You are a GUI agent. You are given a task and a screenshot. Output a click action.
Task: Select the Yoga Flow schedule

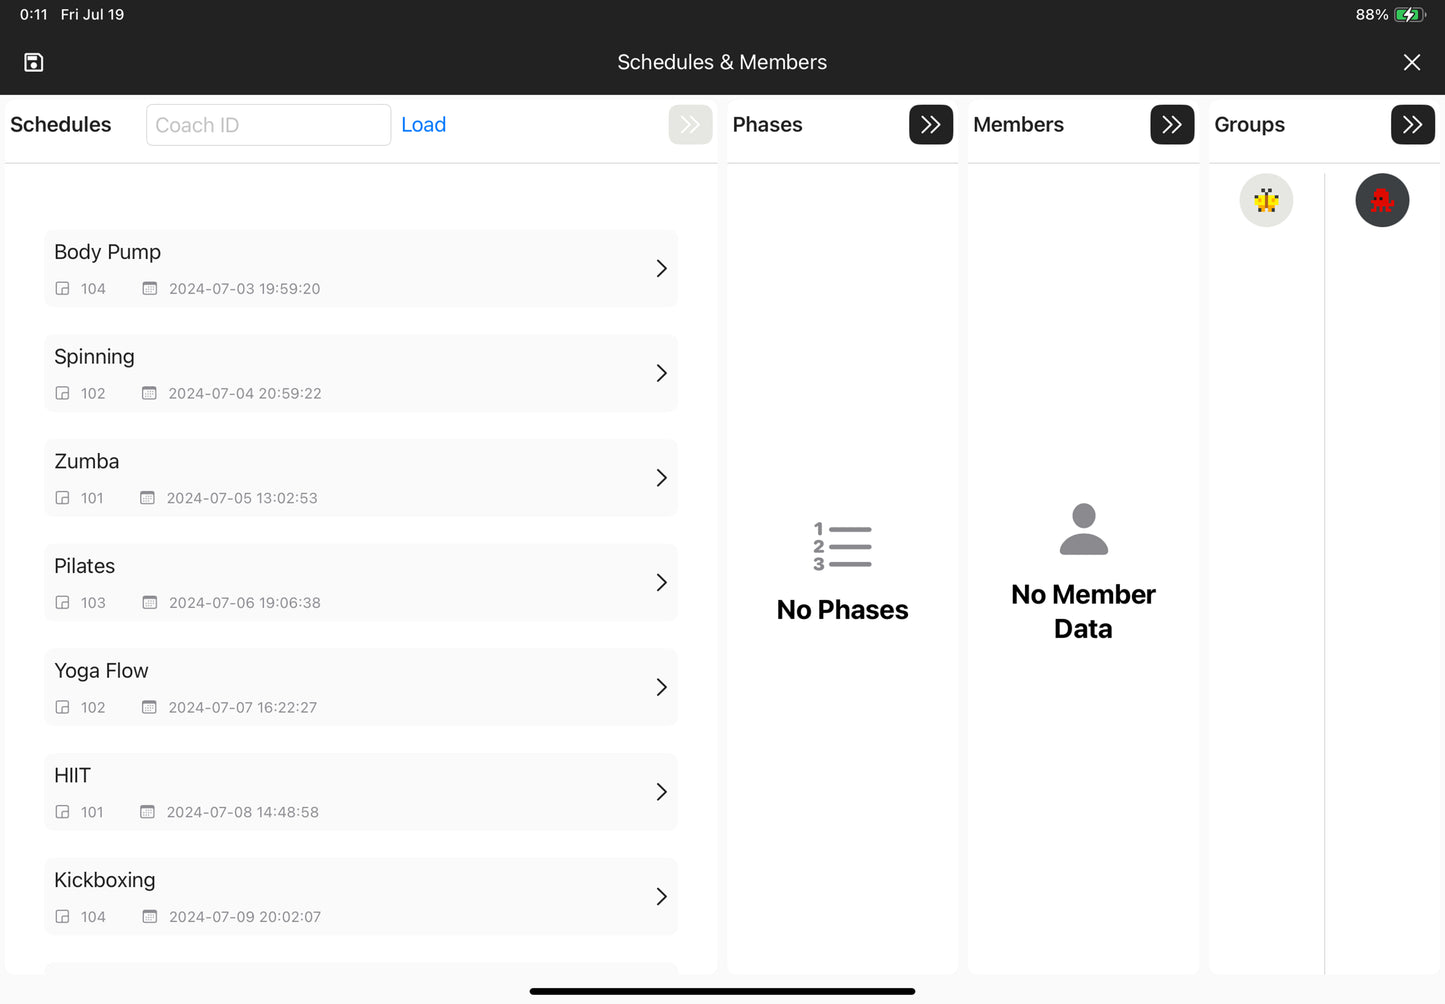(360, 687)
